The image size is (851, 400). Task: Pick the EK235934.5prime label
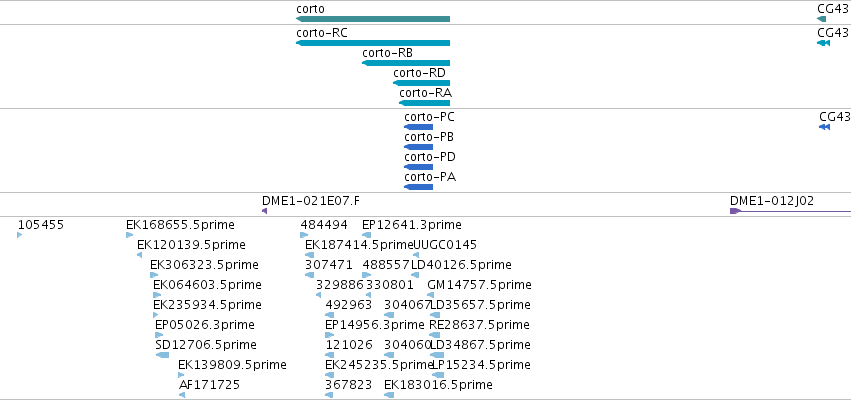207,304
